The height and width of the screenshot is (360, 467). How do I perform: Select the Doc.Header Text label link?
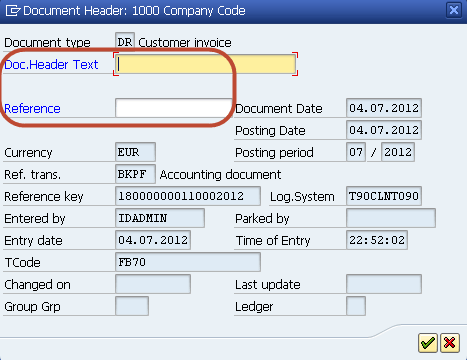click(x=51, y=64)
